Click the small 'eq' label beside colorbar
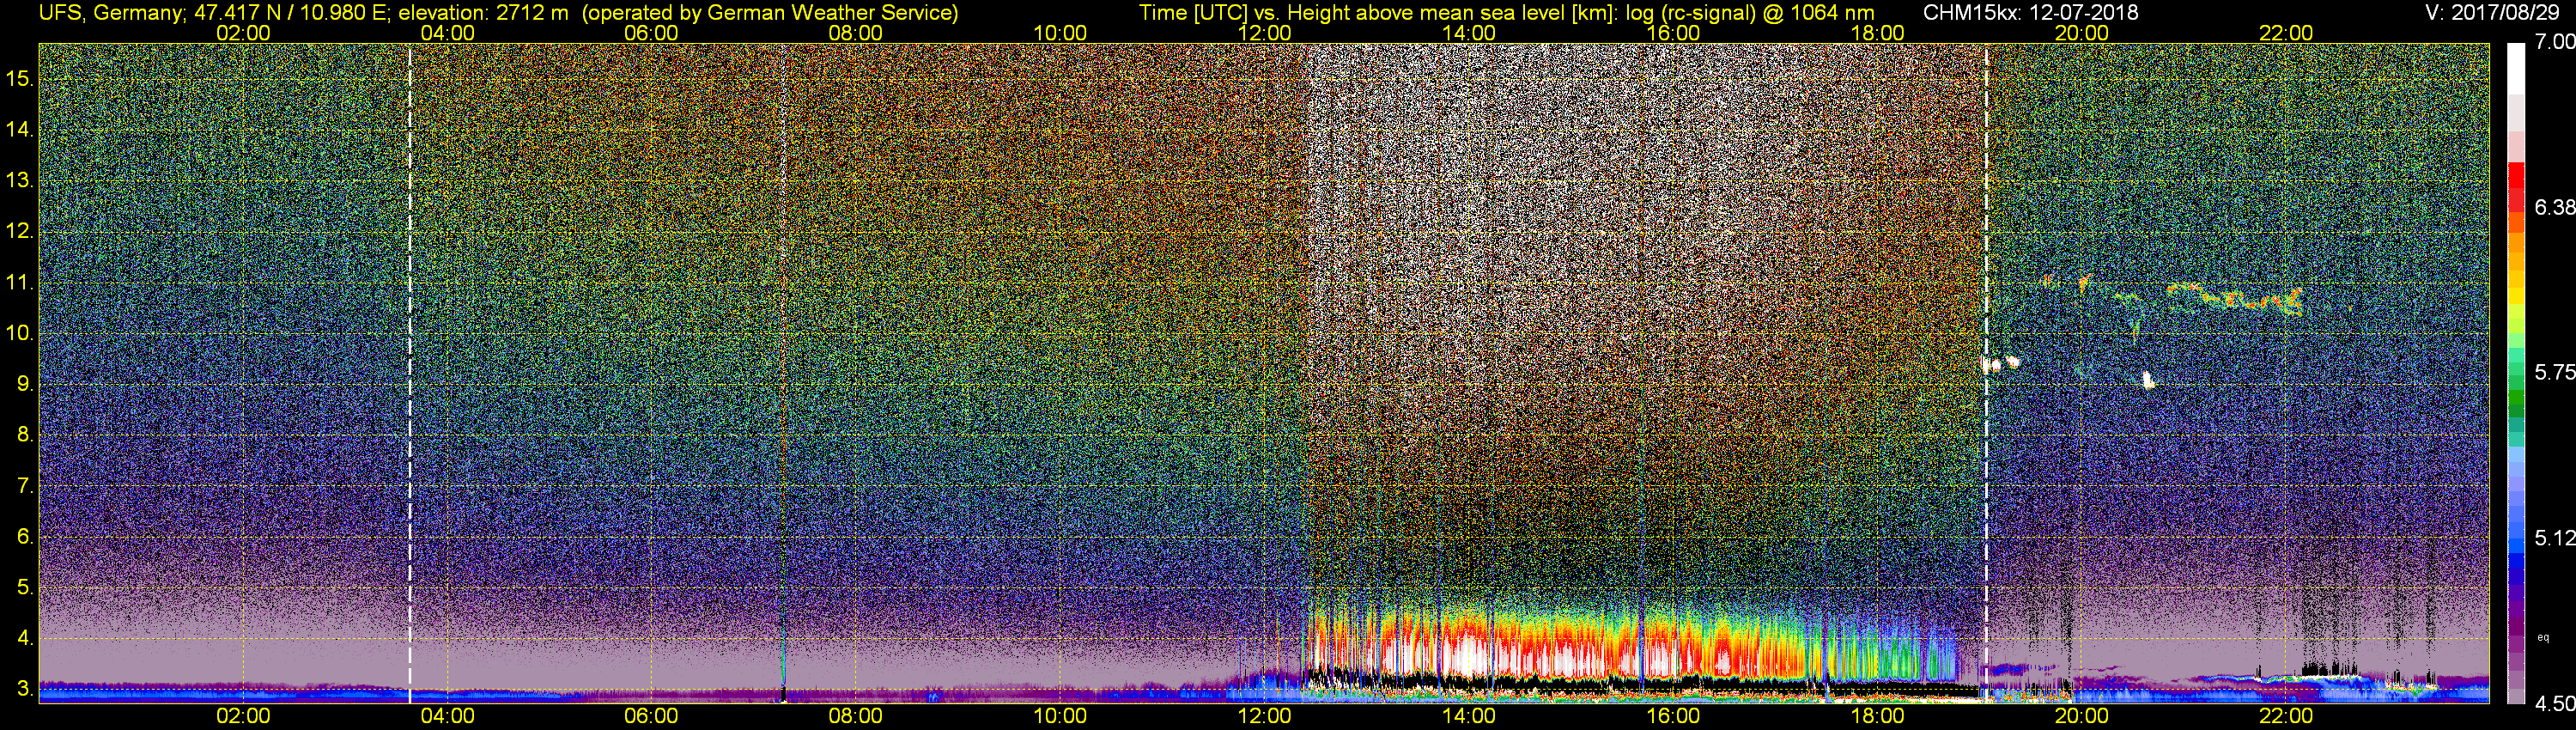Image resolution: width=2576 pixels, height=730 pixels. click(x=2543, y=637)
